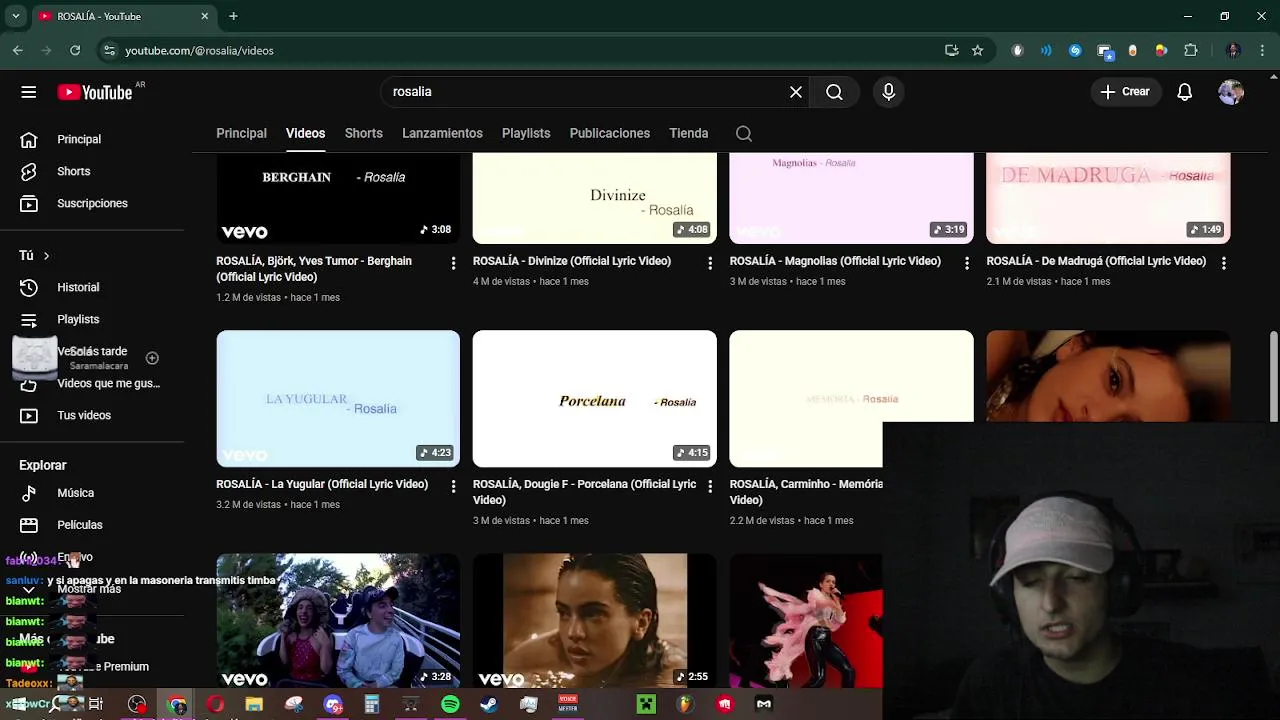Viewport: 1280px width, 720px height.
Task: Expand the Tú section chevron
Action: coord(46,256)
